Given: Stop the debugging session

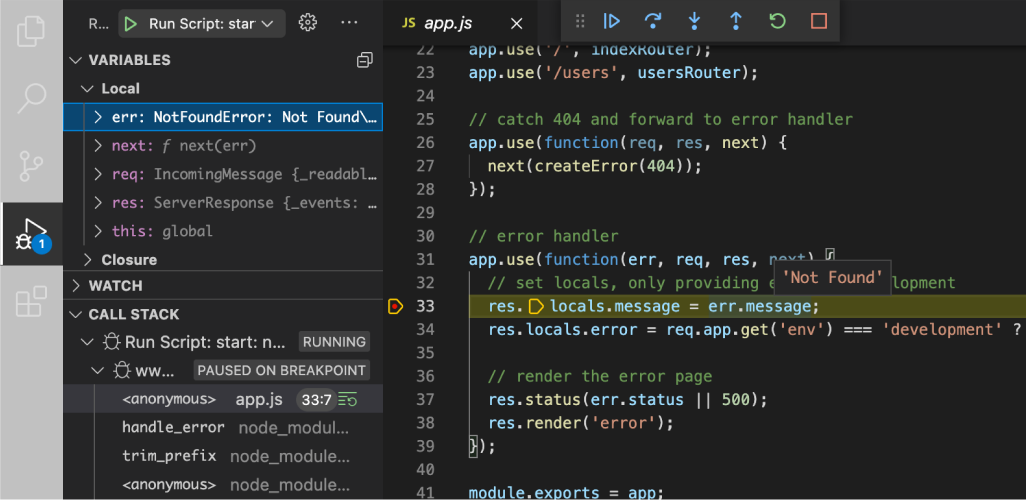Looking at the screenshot, I should [819, 21].
